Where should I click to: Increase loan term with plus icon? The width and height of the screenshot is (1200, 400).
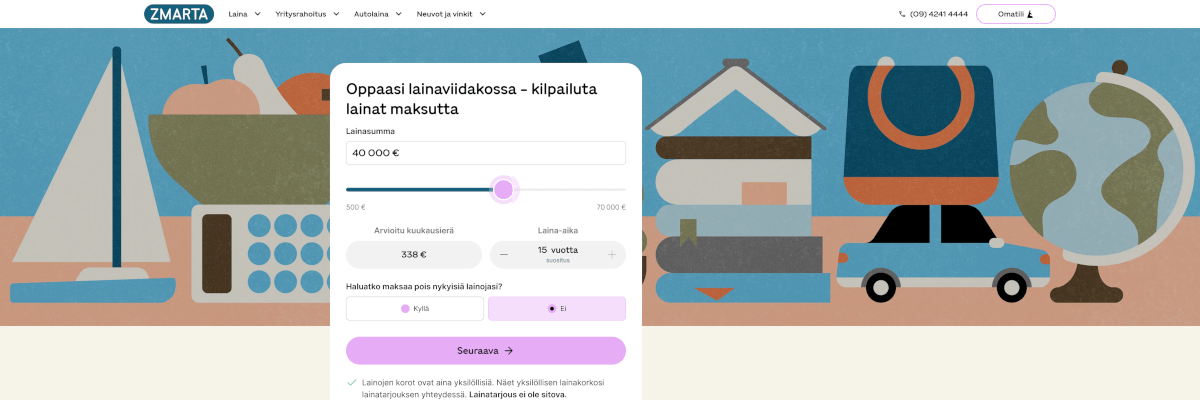click(x=611, y=255)
